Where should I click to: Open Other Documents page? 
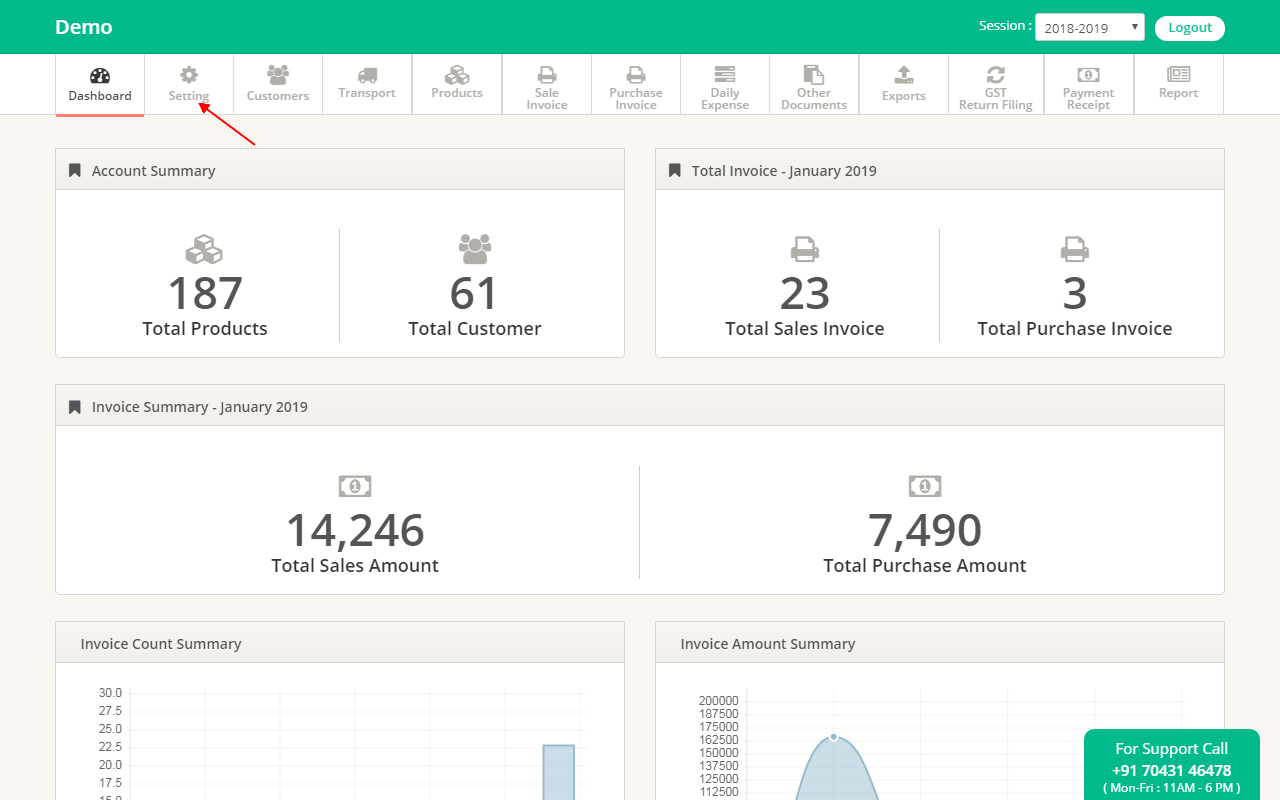814,85
